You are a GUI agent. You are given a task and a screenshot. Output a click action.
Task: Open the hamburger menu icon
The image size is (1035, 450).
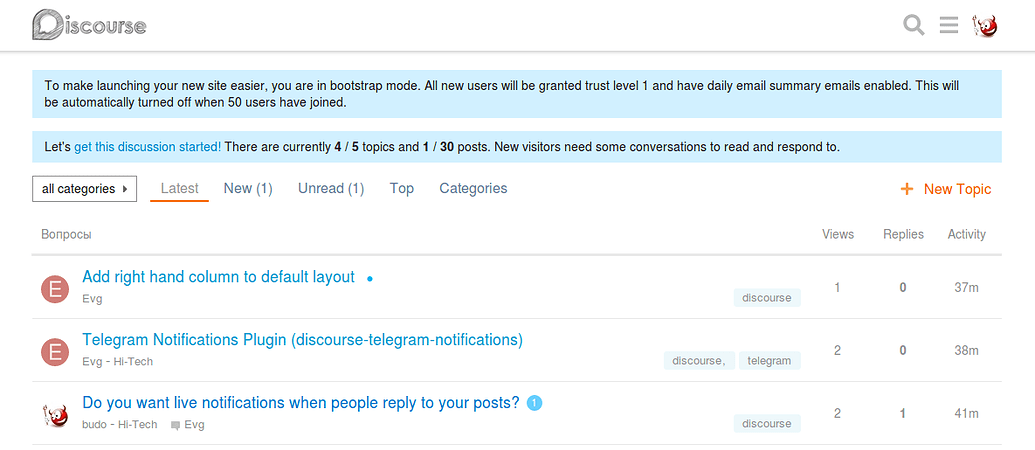click(949, 25)
